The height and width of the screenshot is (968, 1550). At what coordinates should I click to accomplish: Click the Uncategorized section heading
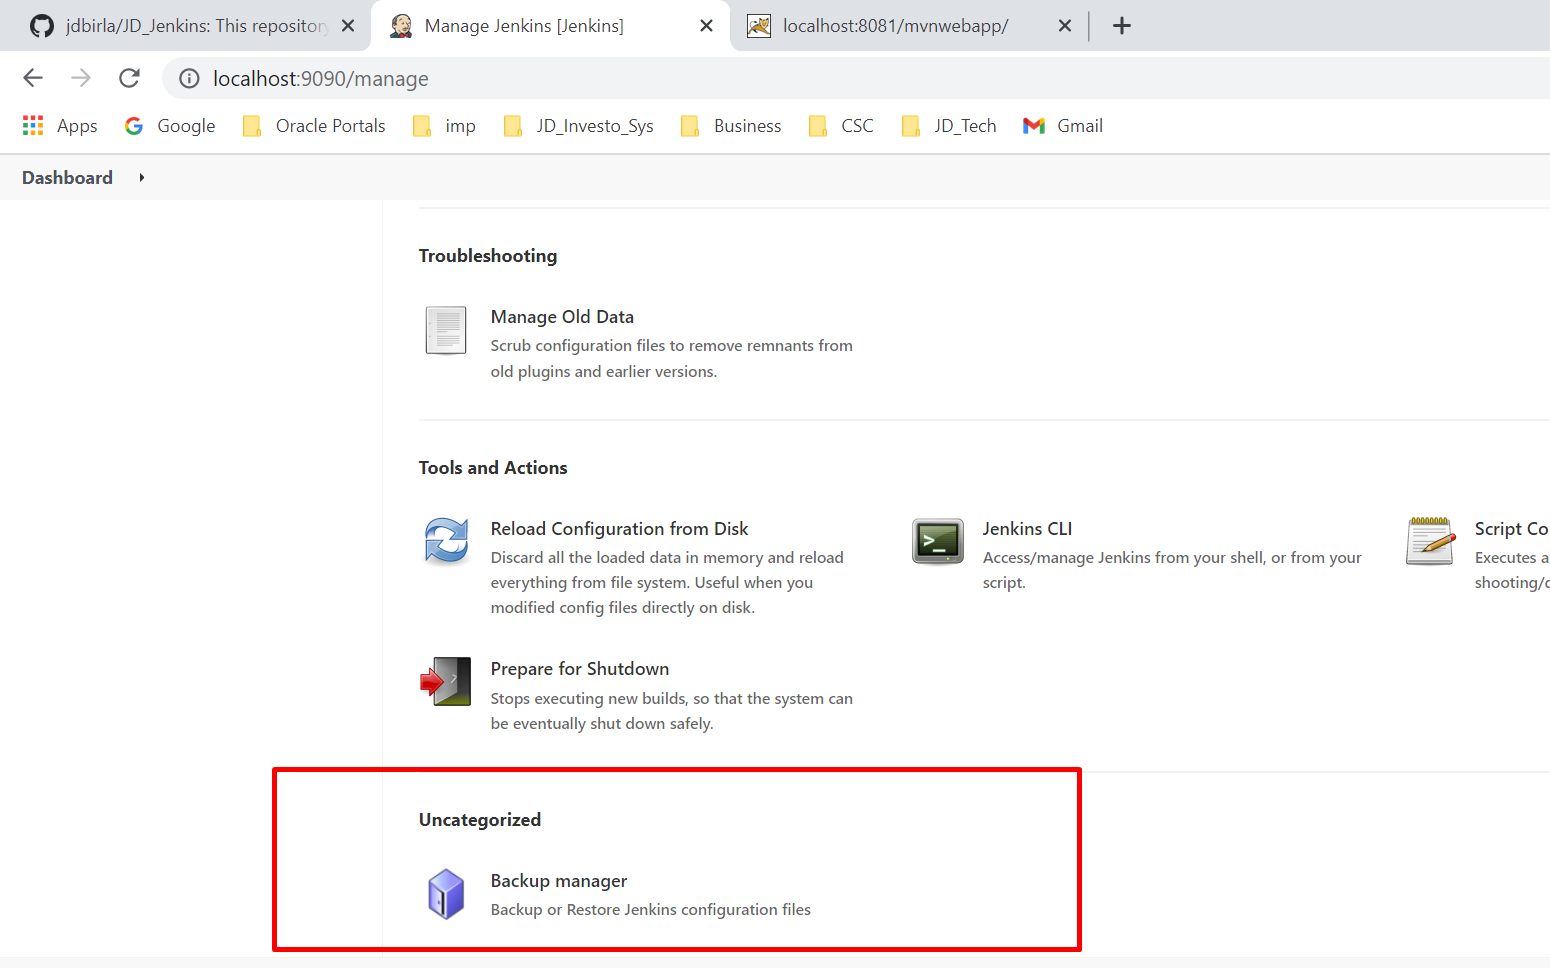tap(480, 820)
